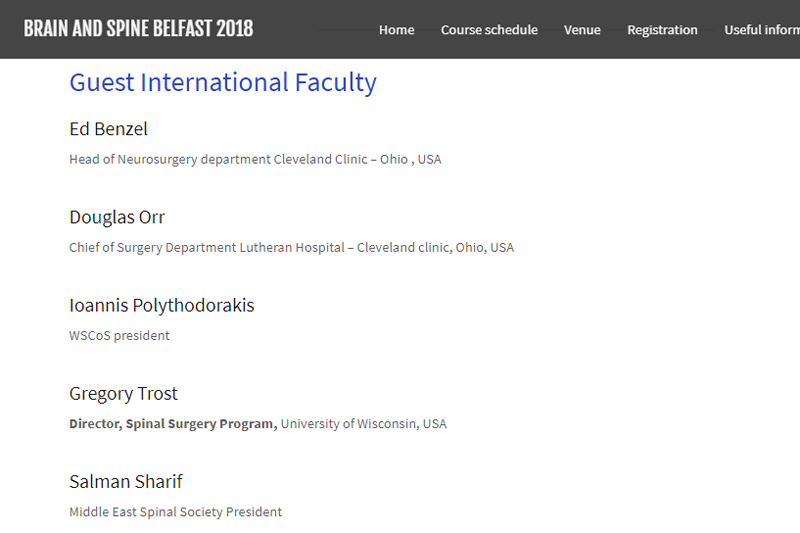Go to Course schedule page

(489, 30)
